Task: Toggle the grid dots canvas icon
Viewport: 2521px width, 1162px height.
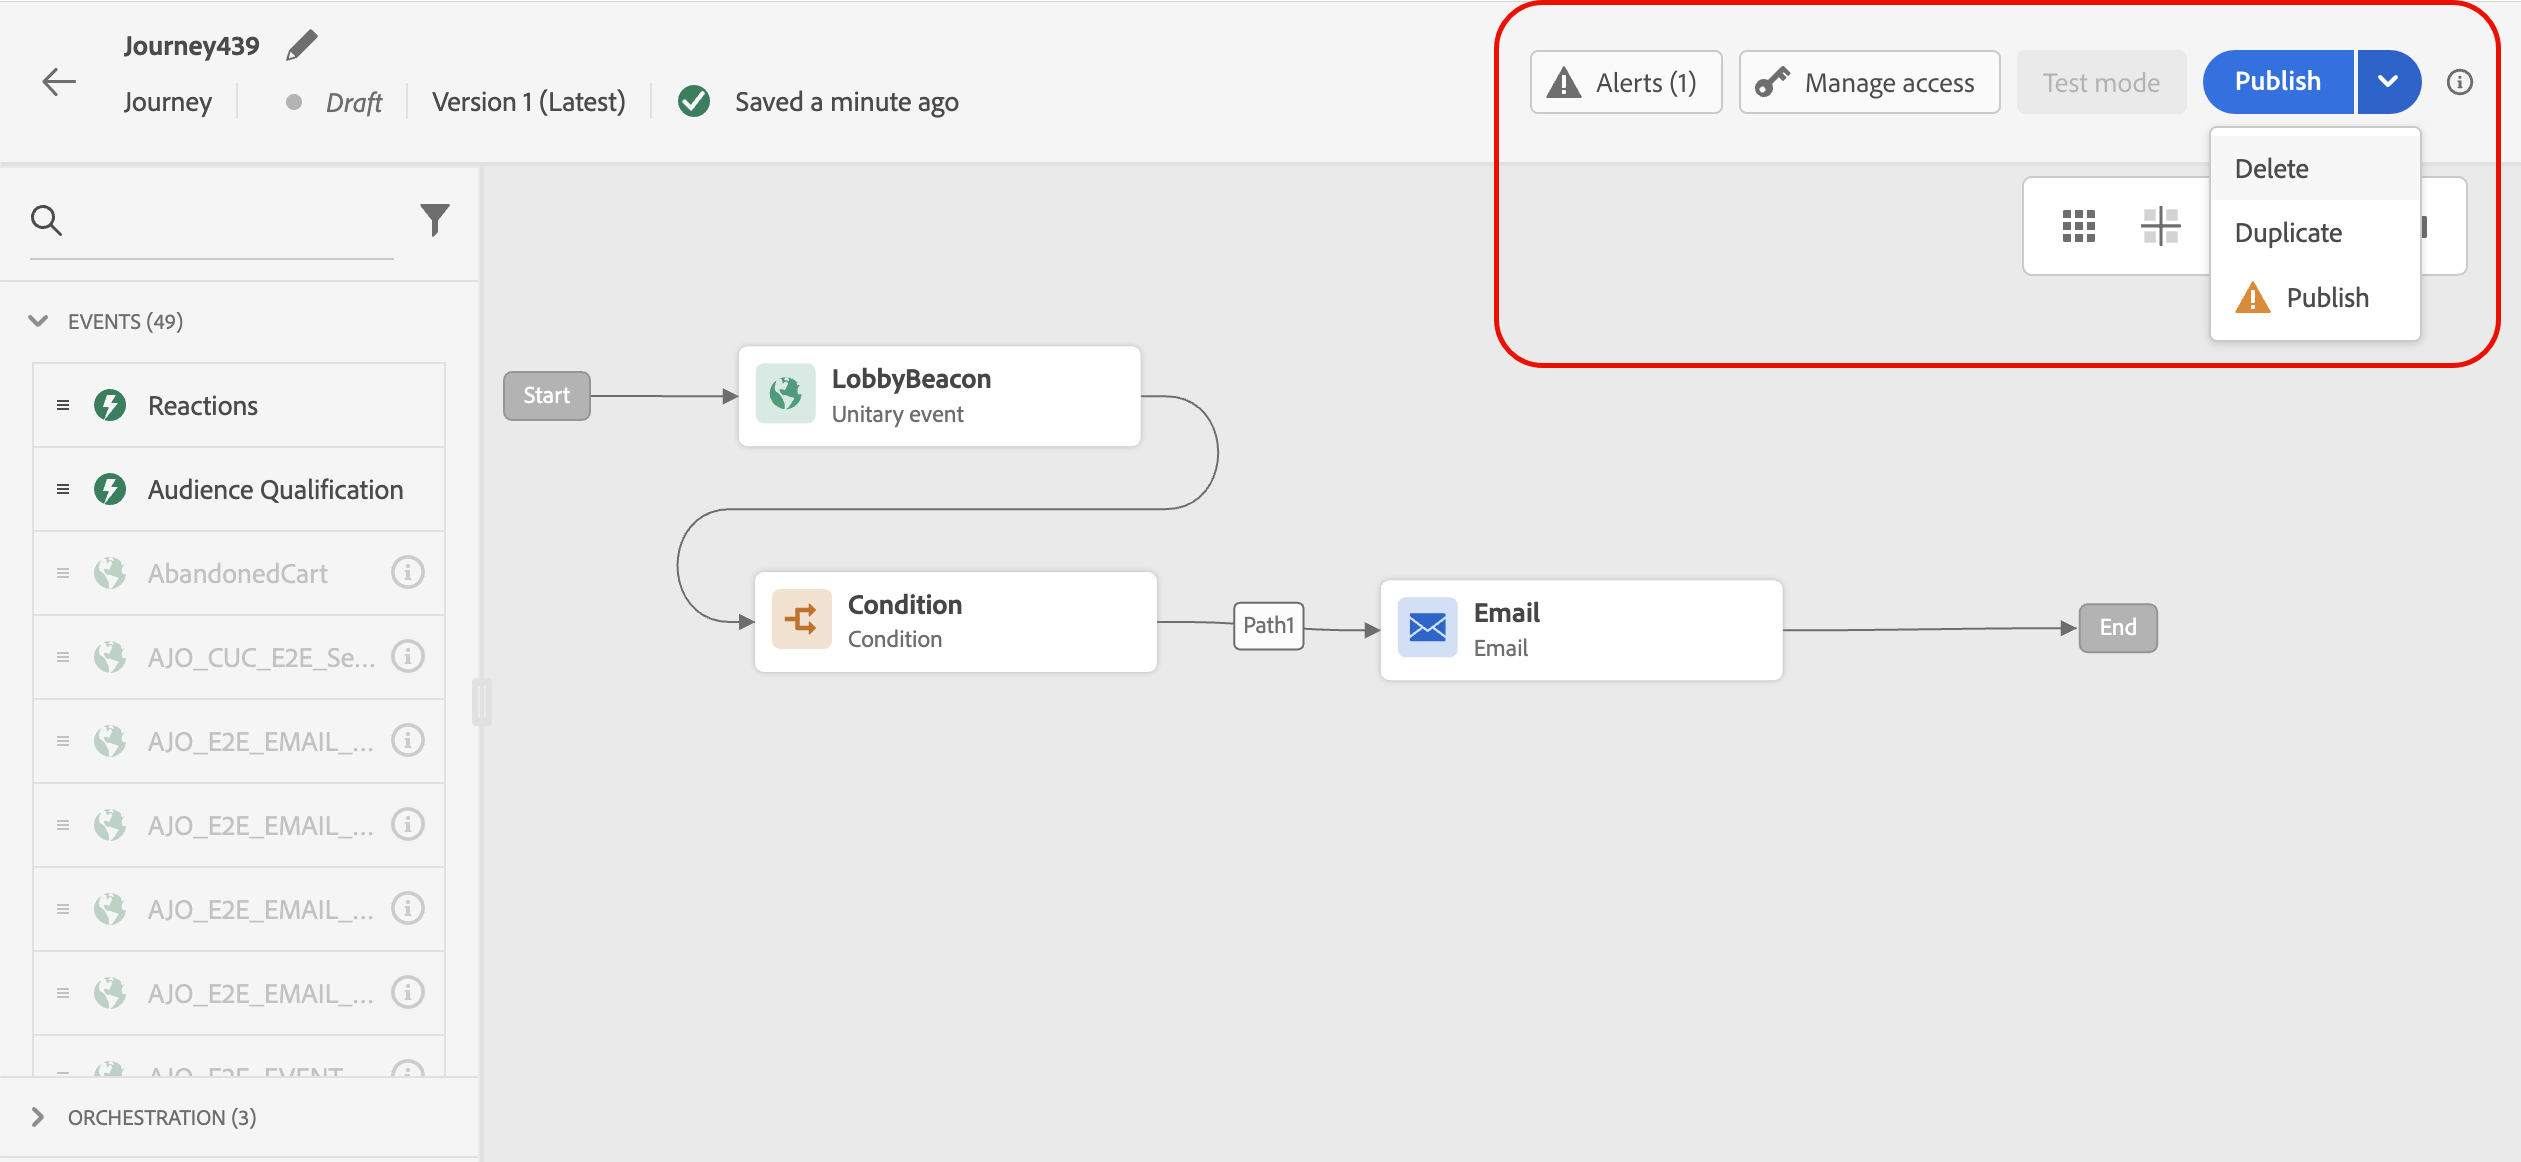Action: (x=2078, y=227)
